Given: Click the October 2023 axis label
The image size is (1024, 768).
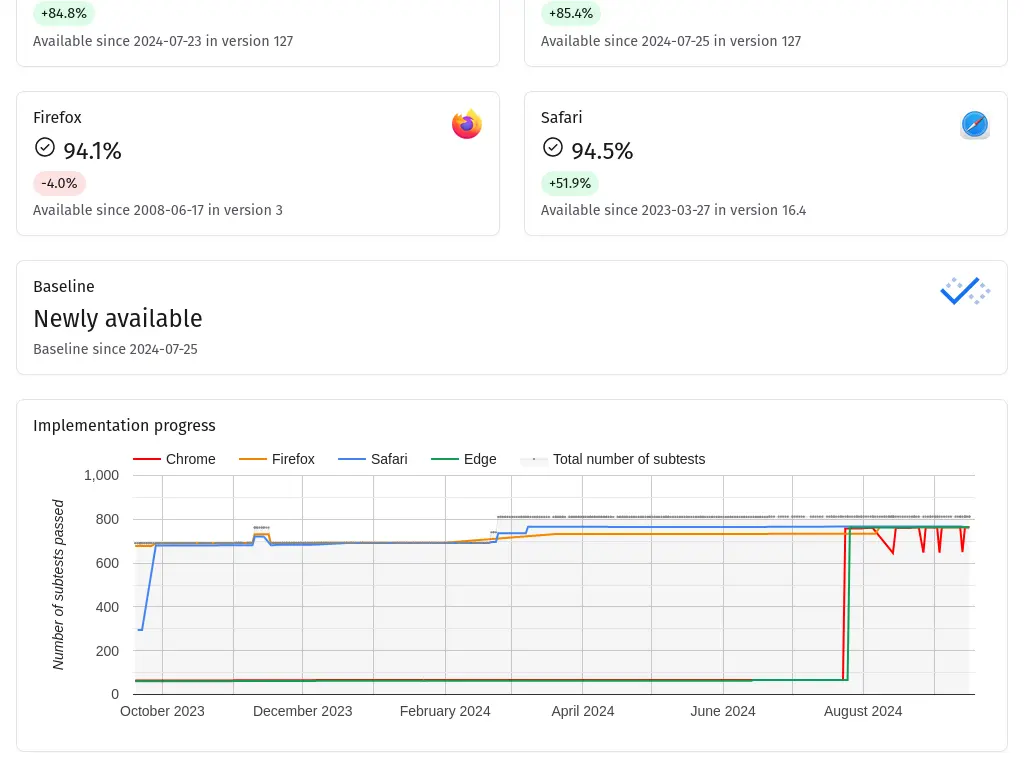Looking at the screenshot, I should tap(162, 711).
